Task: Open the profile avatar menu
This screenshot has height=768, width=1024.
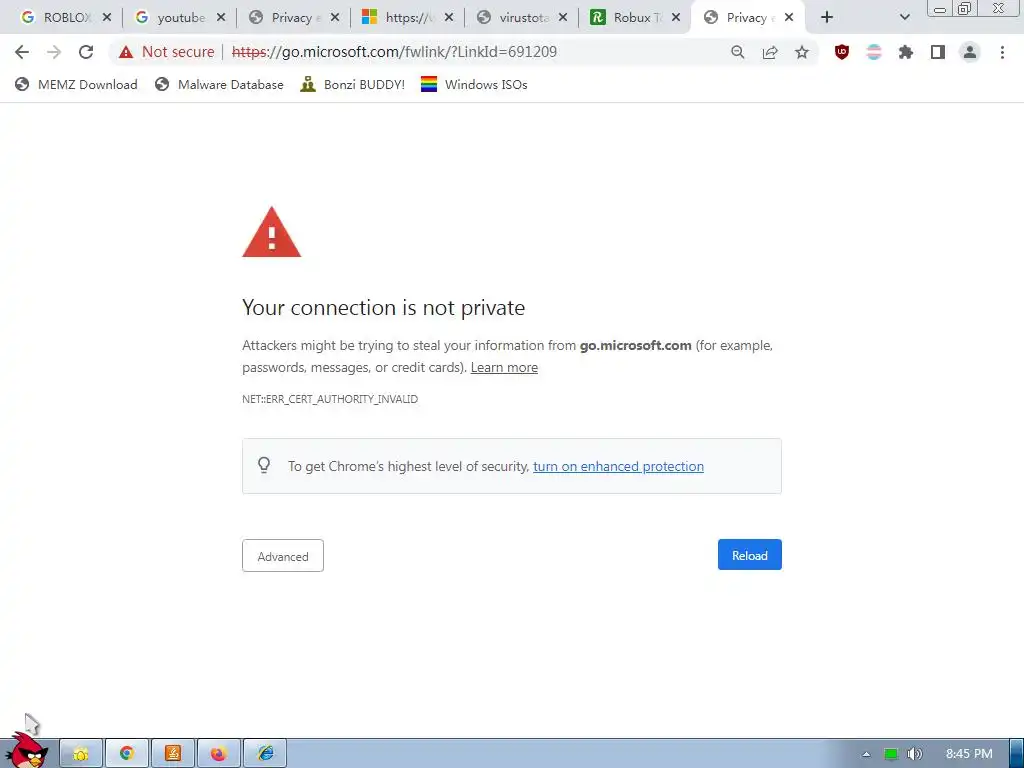Action: tap(970, 52)
